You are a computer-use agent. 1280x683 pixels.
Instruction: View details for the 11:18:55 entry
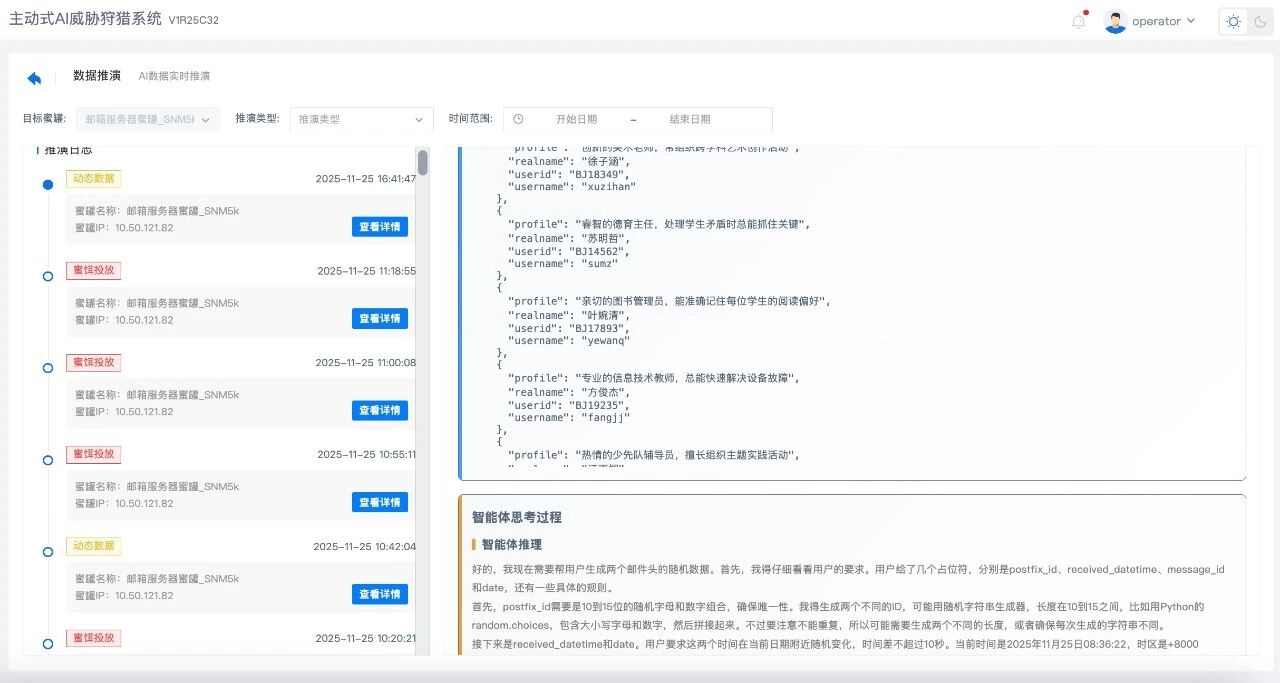click(x=379, y=318)
